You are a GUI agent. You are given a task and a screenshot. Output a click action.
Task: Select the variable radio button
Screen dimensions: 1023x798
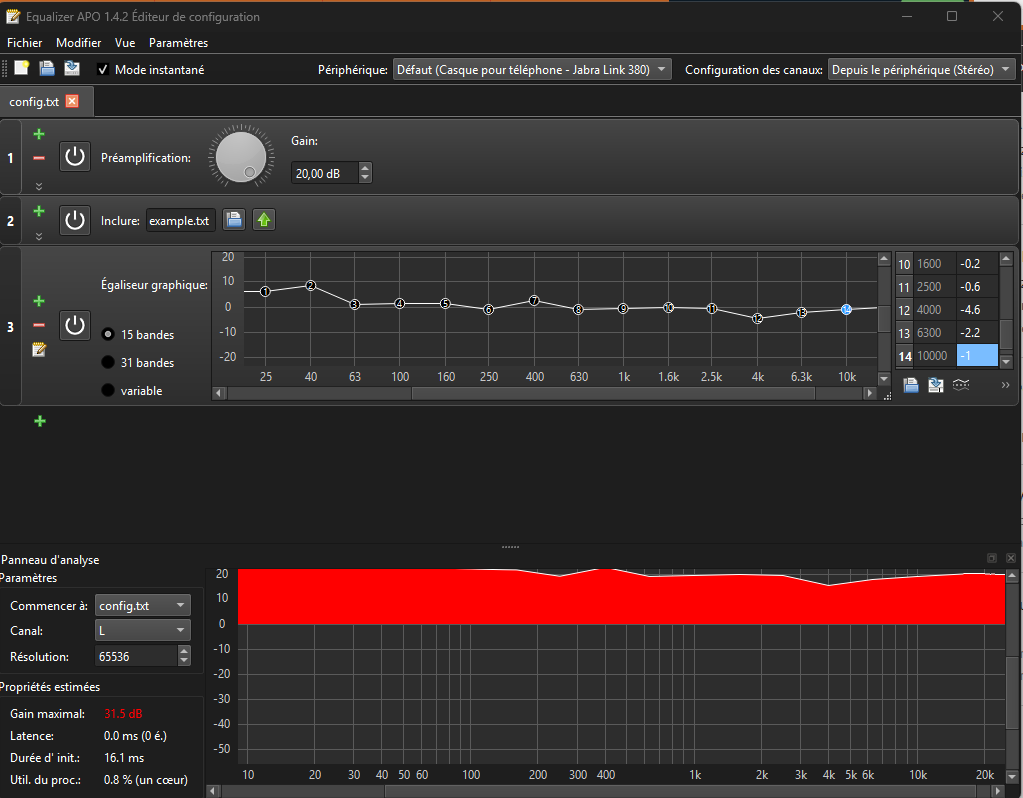[108, 390]
